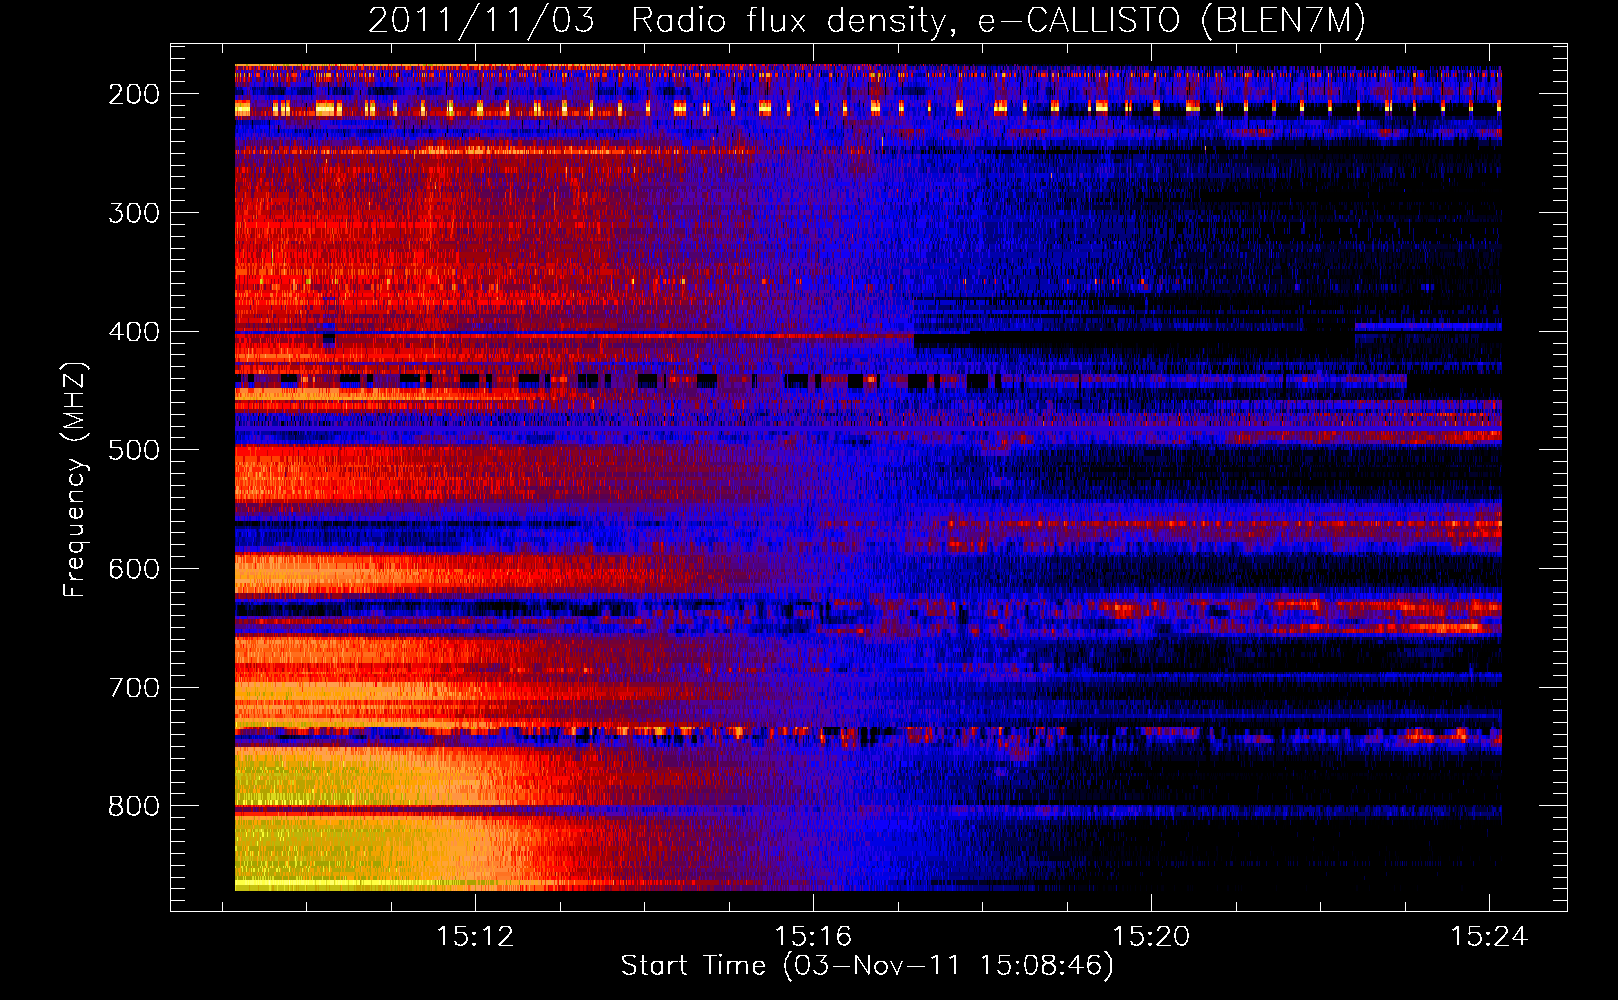Select the '500' frequency tick label

pos(134,450)
